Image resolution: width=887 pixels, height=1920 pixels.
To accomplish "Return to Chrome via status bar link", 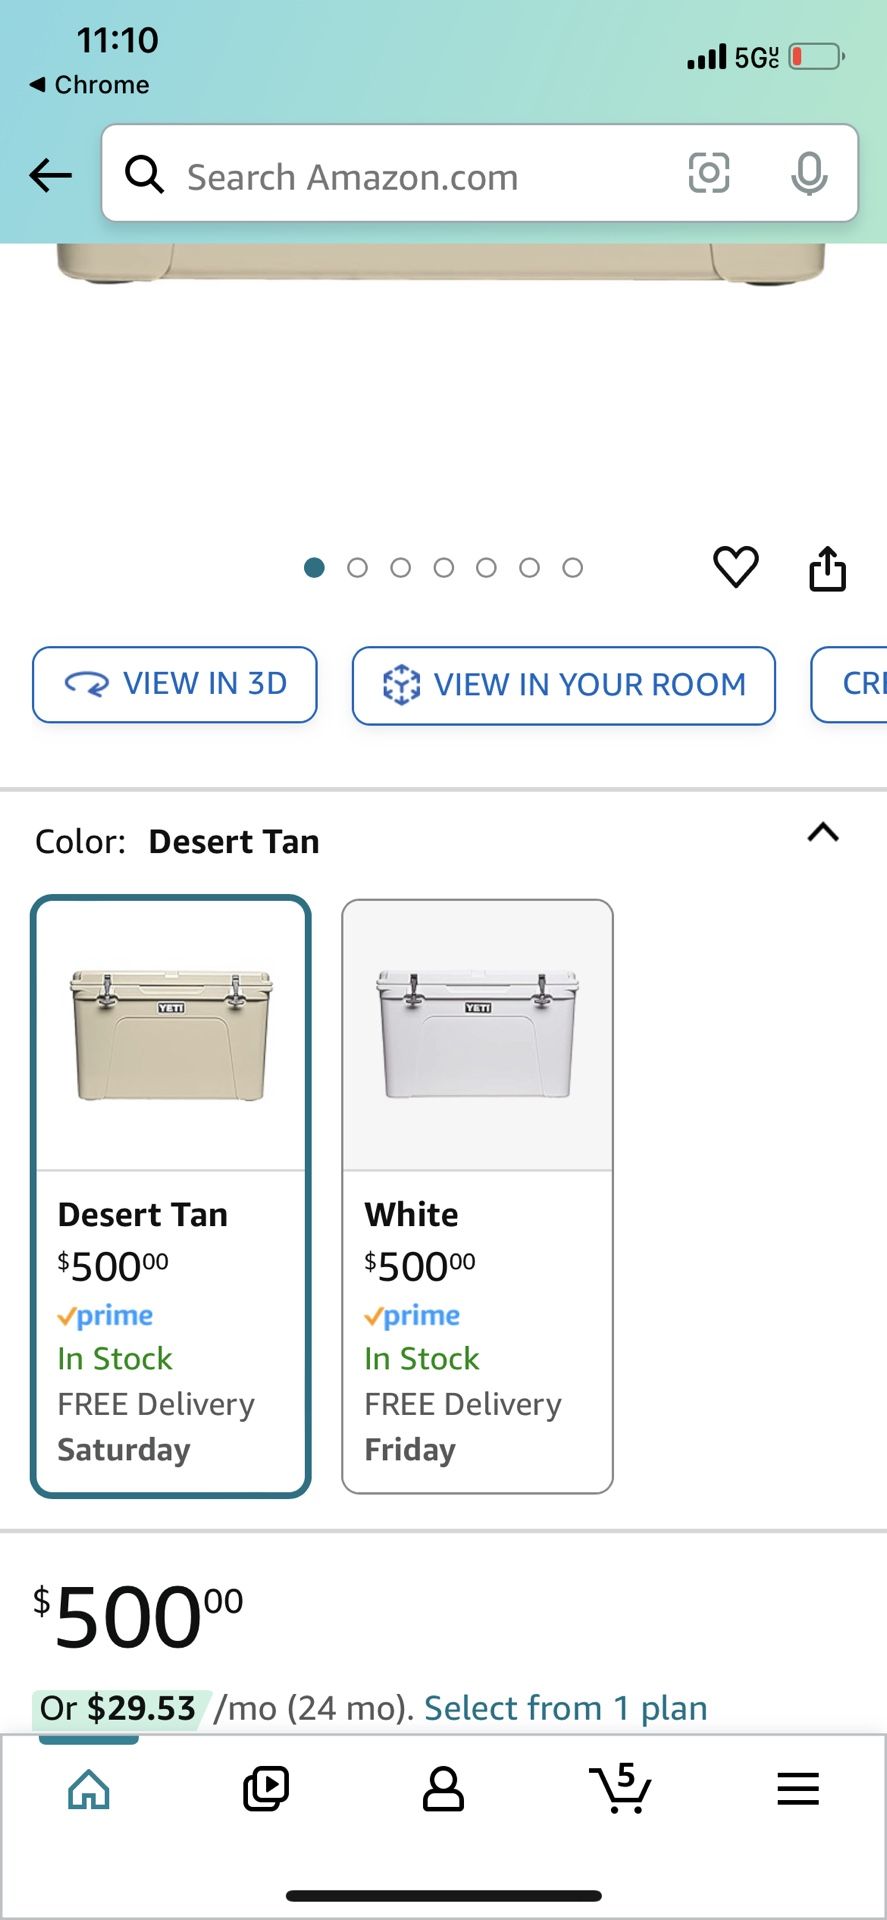I will [88, 85].
